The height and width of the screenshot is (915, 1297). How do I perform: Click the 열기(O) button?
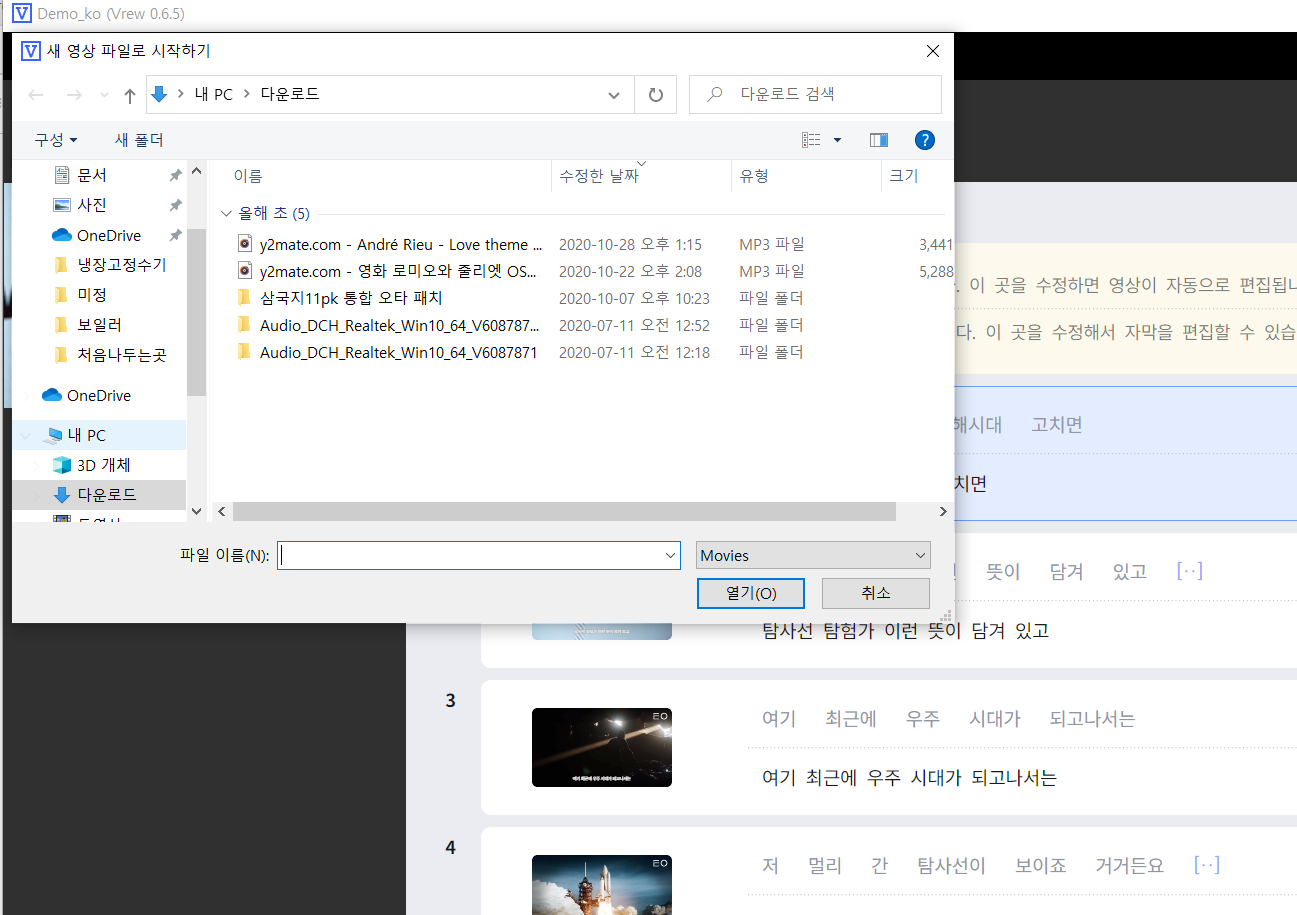[x=751, y=593]
